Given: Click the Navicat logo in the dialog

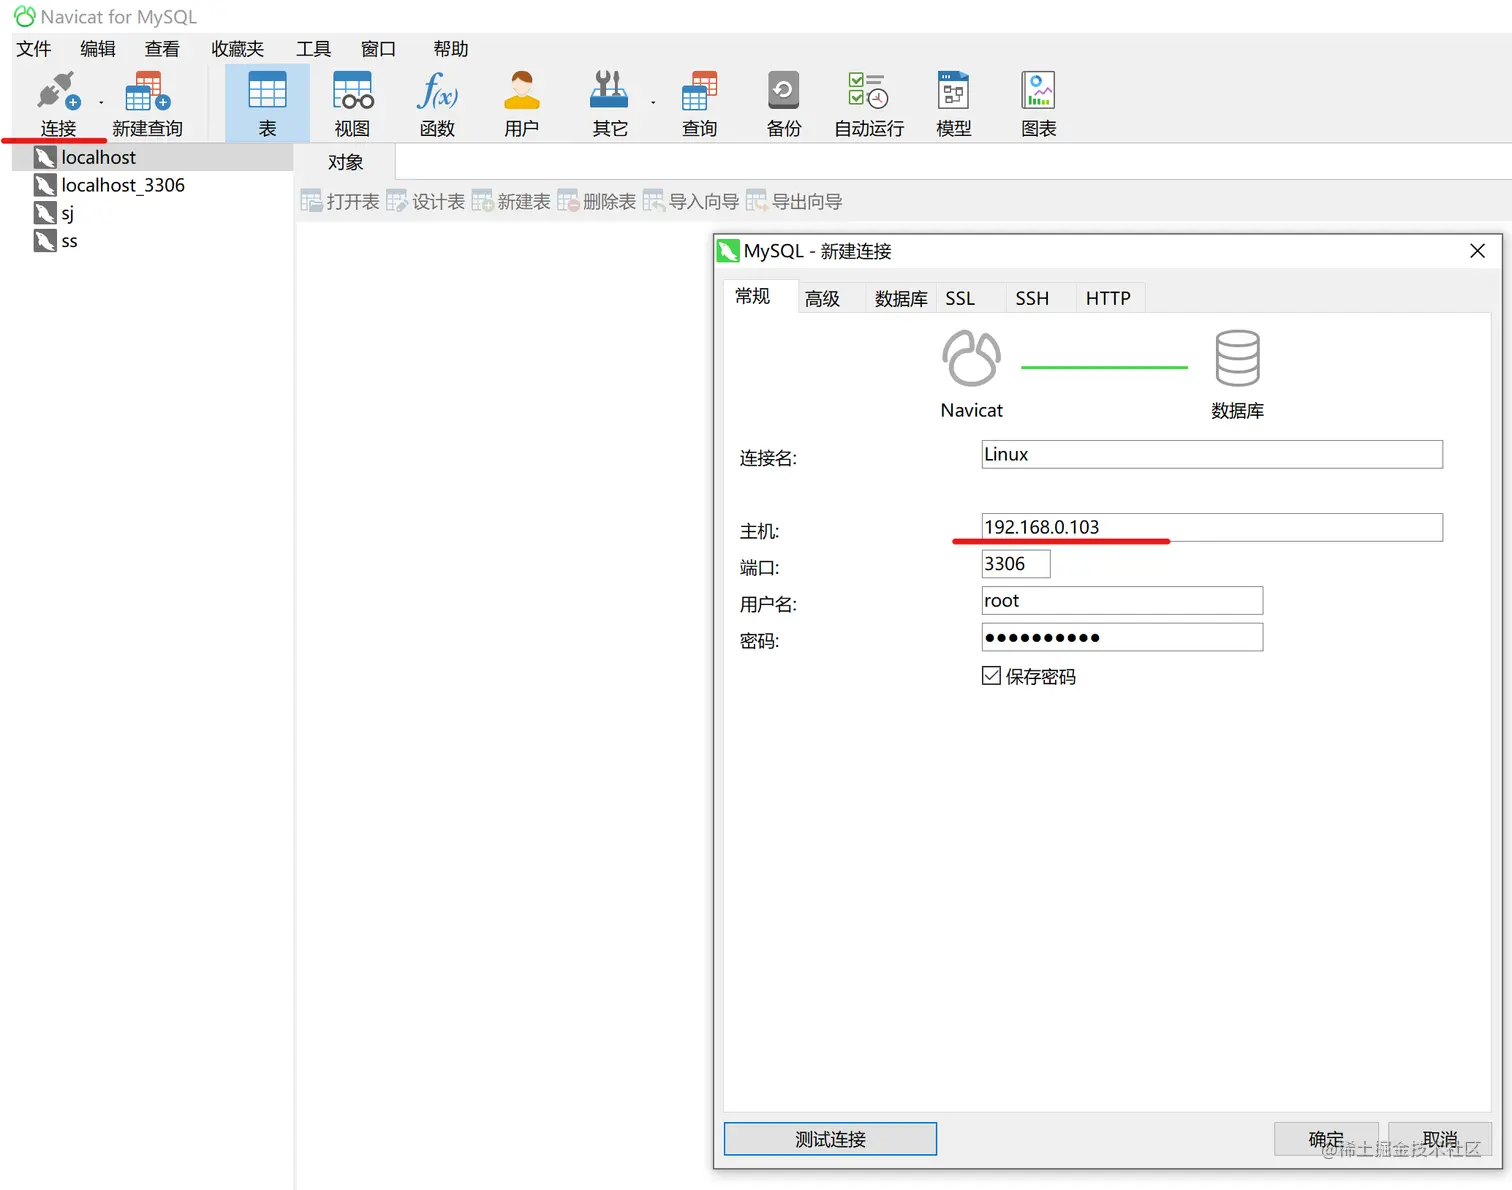Looking at the screenshot, I should [971, 358].
